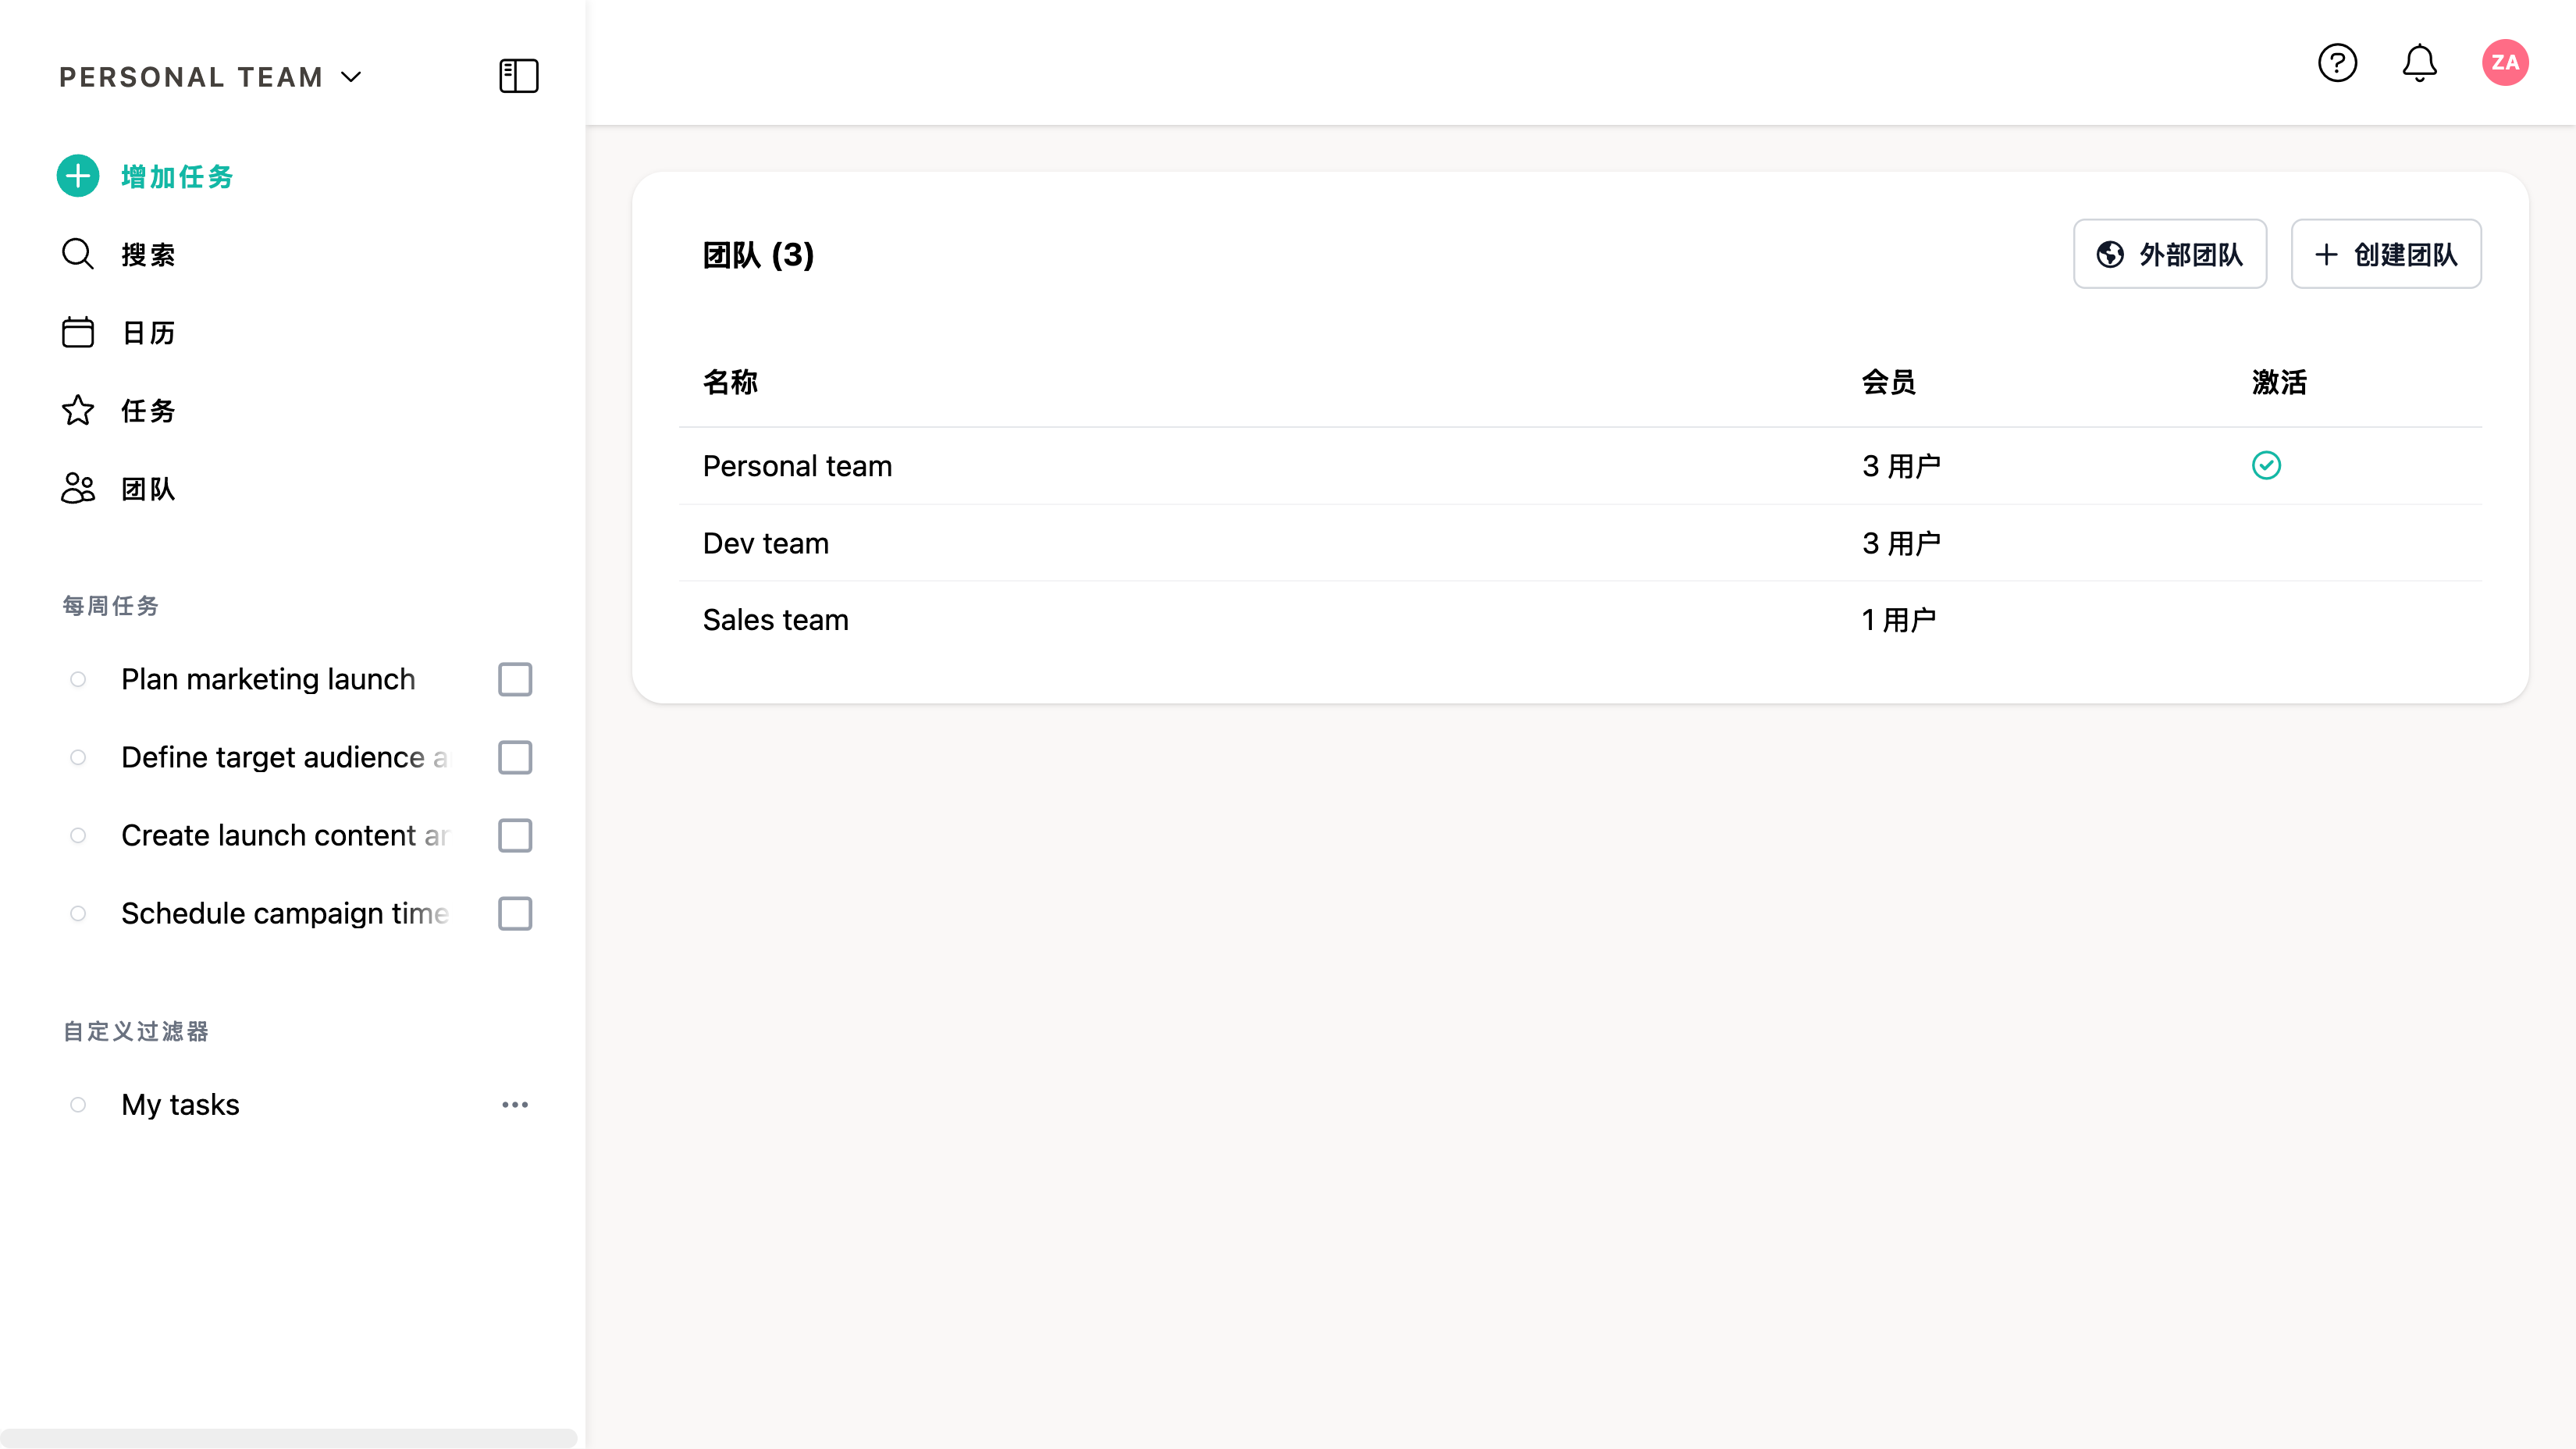Check off Plan marketing launch task
The height and width of the screenshot is (1449, 2576).
click(515, 679)
